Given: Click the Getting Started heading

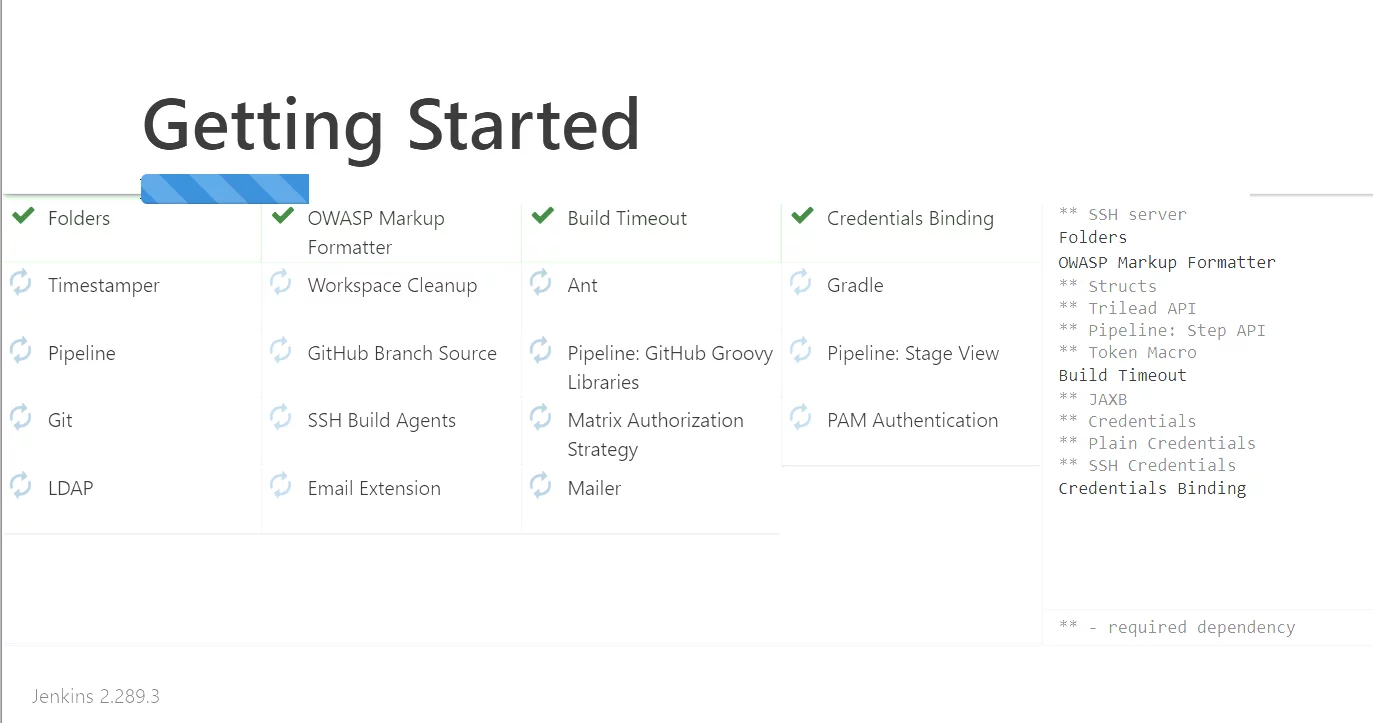Looking at the screenshot, I should [x=391, y=125].
